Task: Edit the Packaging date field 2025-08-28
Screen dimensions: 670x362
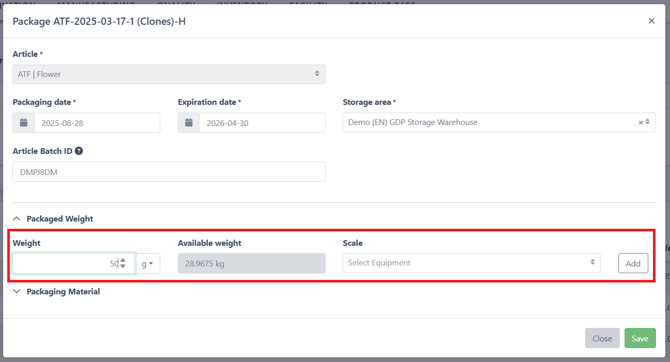Action: pyautogui.click(x=97, y=123)
